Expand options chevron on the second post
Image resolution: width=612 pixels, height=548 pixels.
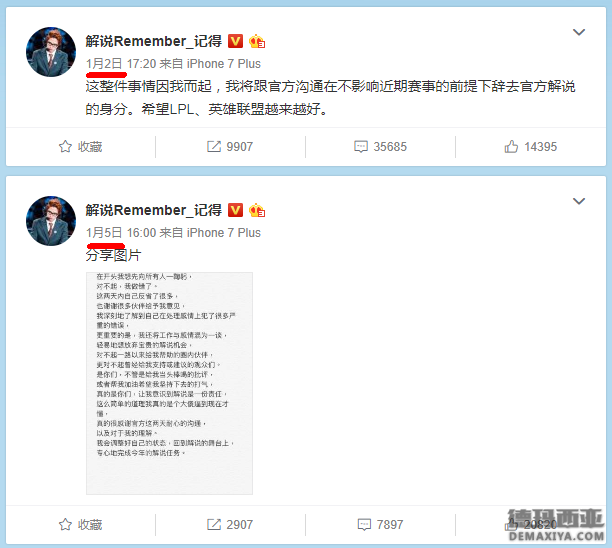point(578,201)
